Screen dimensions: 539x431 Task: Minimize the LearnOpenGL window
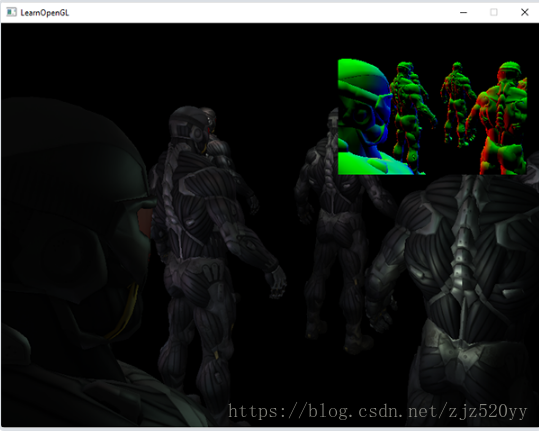coord(463,12)
